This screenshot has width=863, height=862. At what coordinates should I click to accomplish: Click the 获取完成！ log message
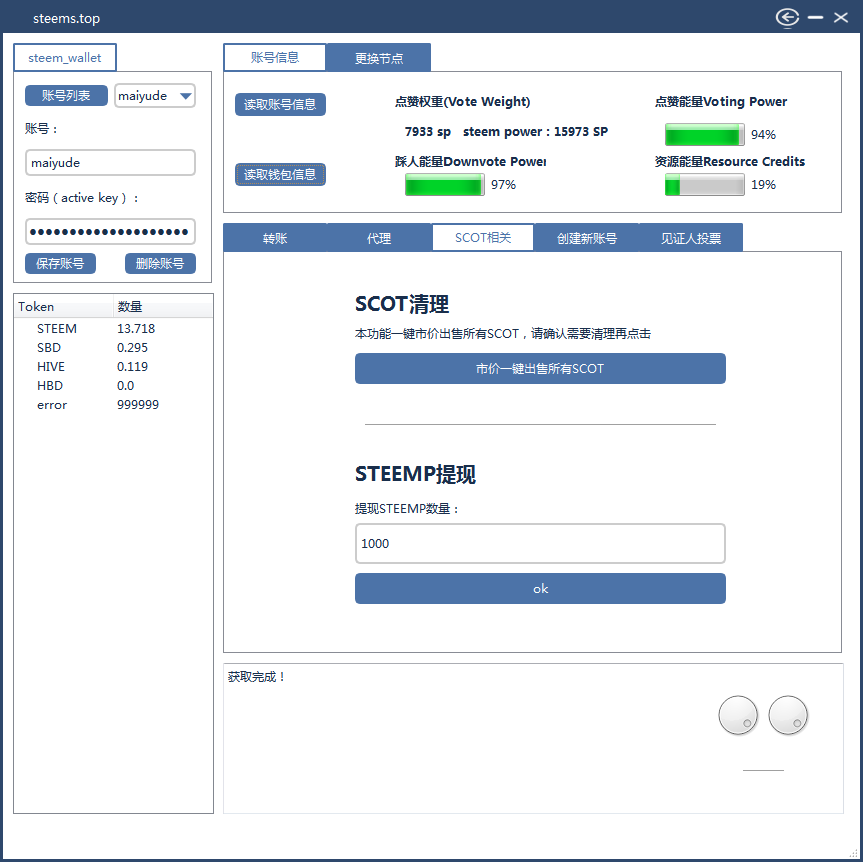[257, 676]
